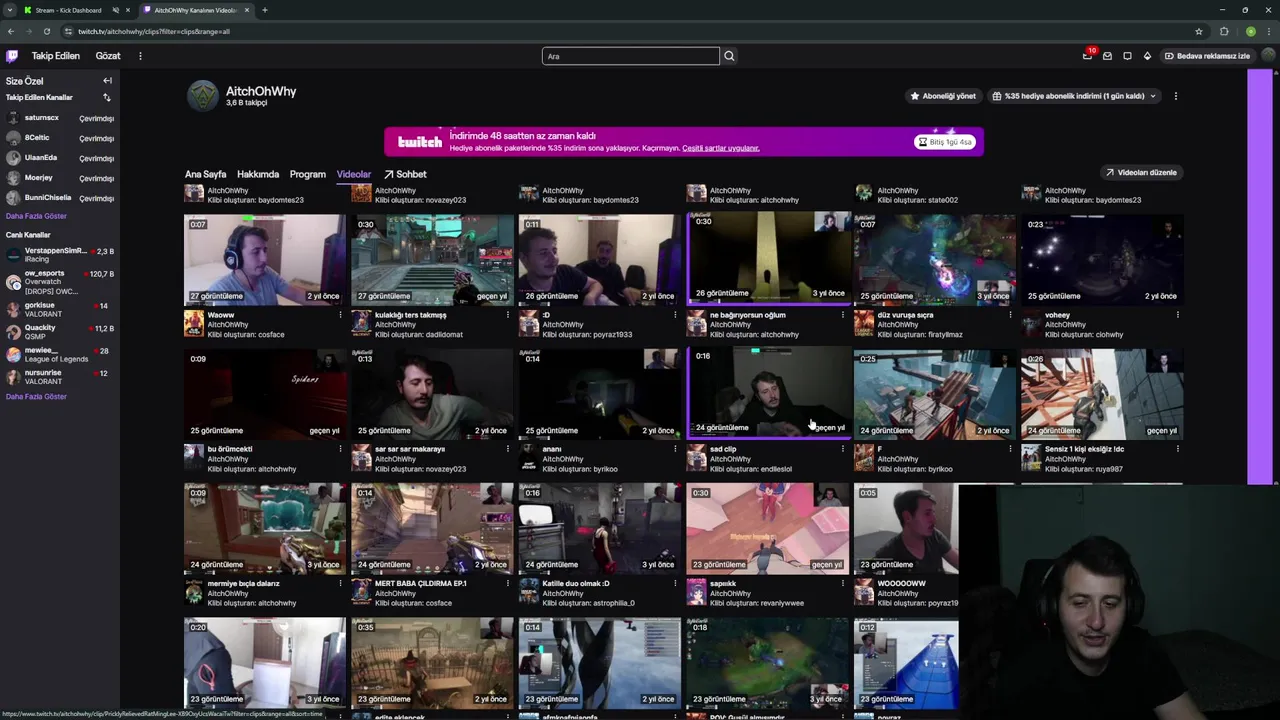Click the browser address bar URL
Image resolution: width=1280 pixels, height=720 pixels.
pyautogui.click(x=154, y=31)
